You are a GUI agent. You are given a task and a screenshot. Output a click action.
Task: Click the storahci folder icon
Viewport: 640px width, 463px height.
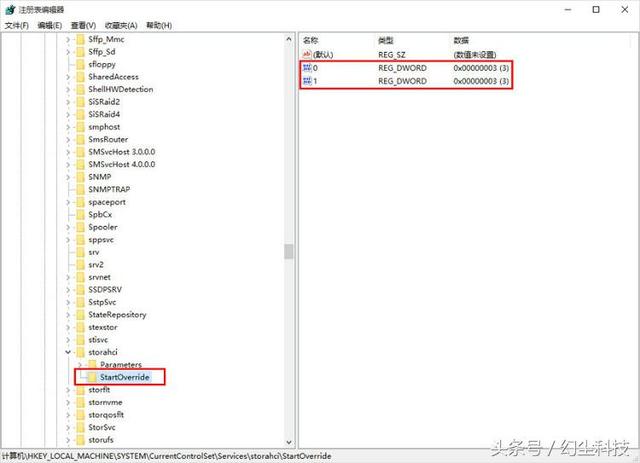click(x=80, y=352)
